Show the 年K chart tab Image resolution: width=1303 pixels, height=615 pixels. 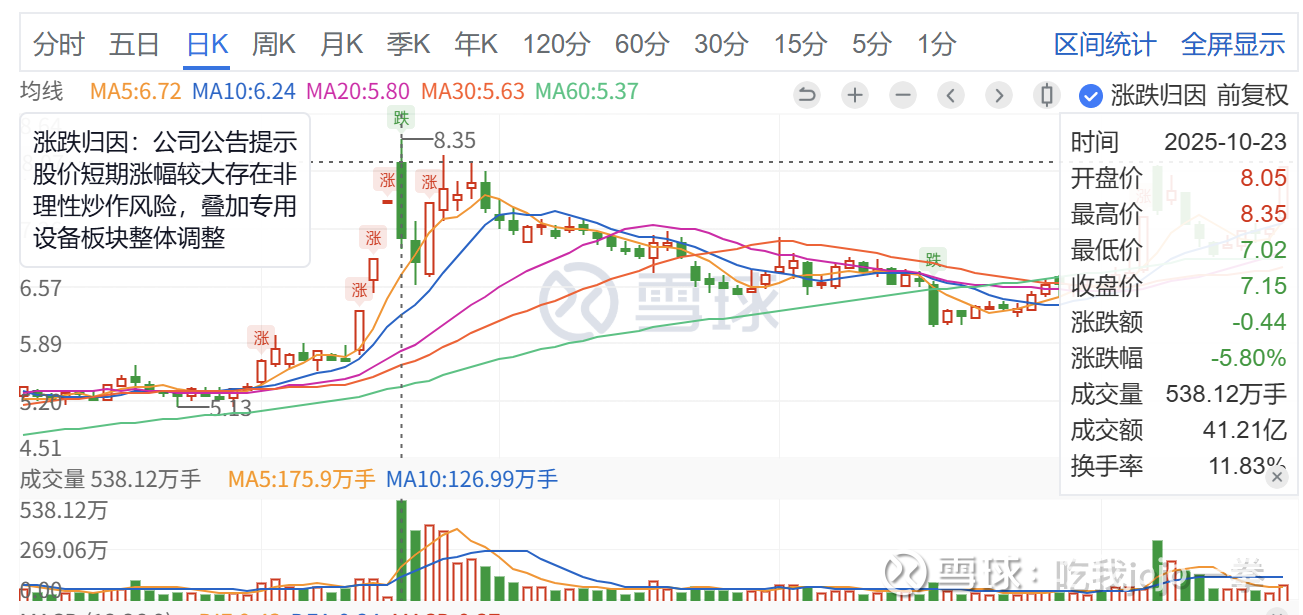[x=476, y=44]
